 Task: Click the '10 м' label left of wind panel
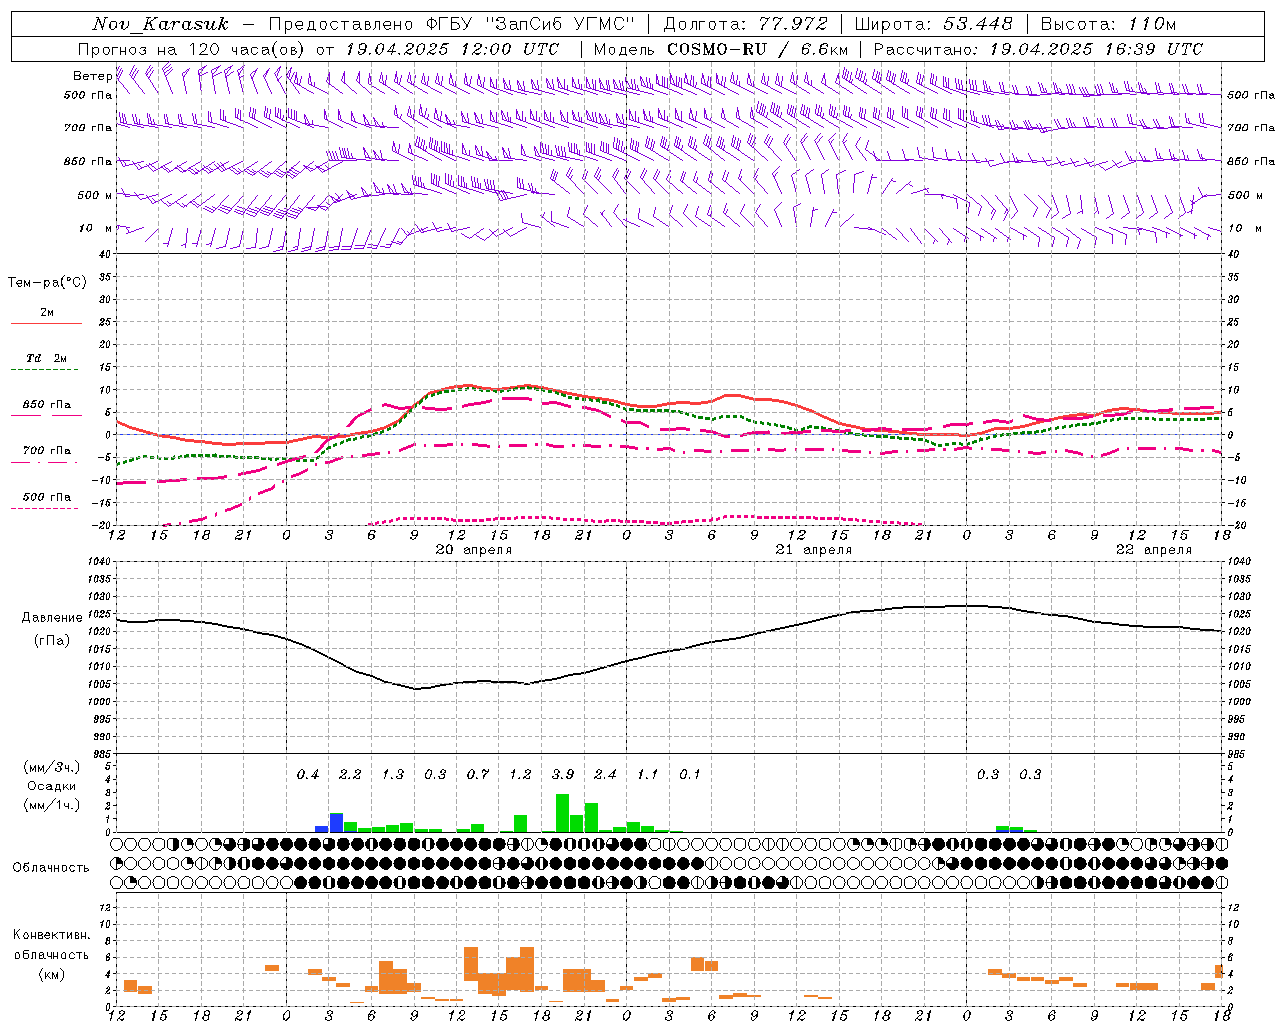coord(95,228)
